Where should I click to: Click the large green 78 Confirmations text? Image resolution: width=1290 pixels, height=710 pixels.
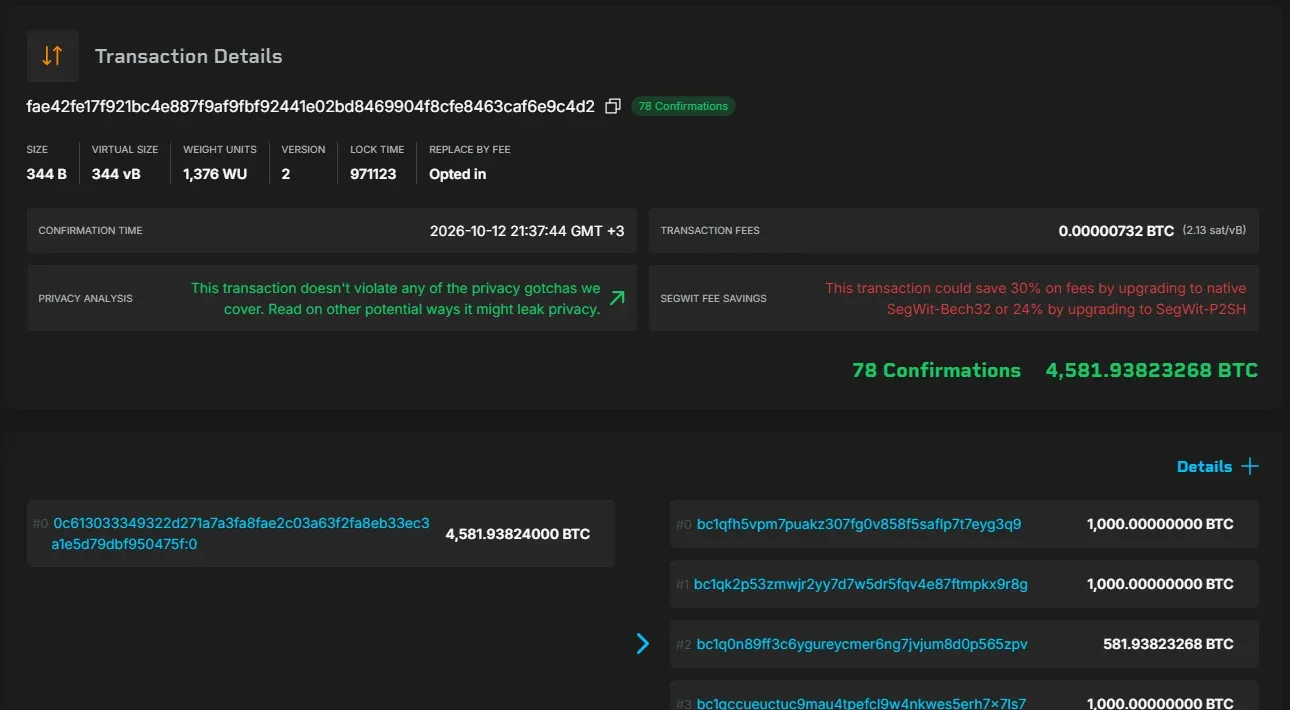[x=936, y=370]
